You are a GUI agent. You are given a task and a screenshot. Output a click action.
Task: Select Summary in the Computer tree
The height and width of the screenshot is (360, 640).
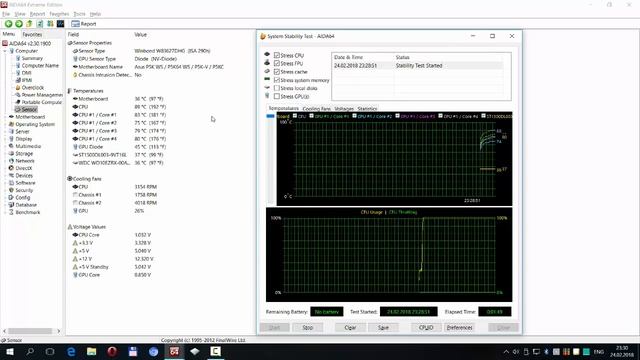32,58
